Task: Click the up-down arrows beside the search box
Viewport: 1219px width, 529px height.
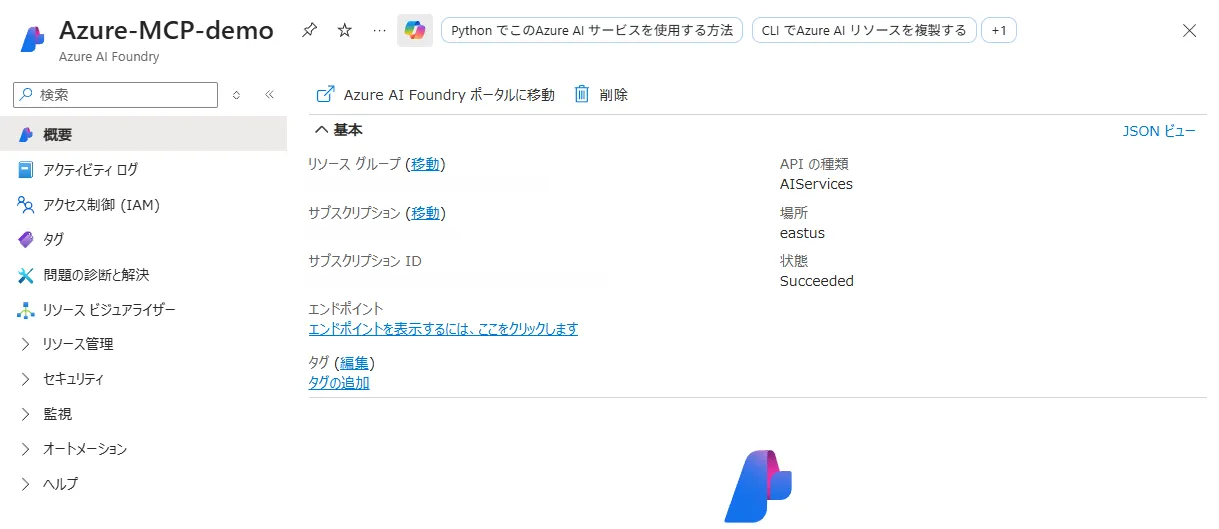Action: (x=237, y=95)
